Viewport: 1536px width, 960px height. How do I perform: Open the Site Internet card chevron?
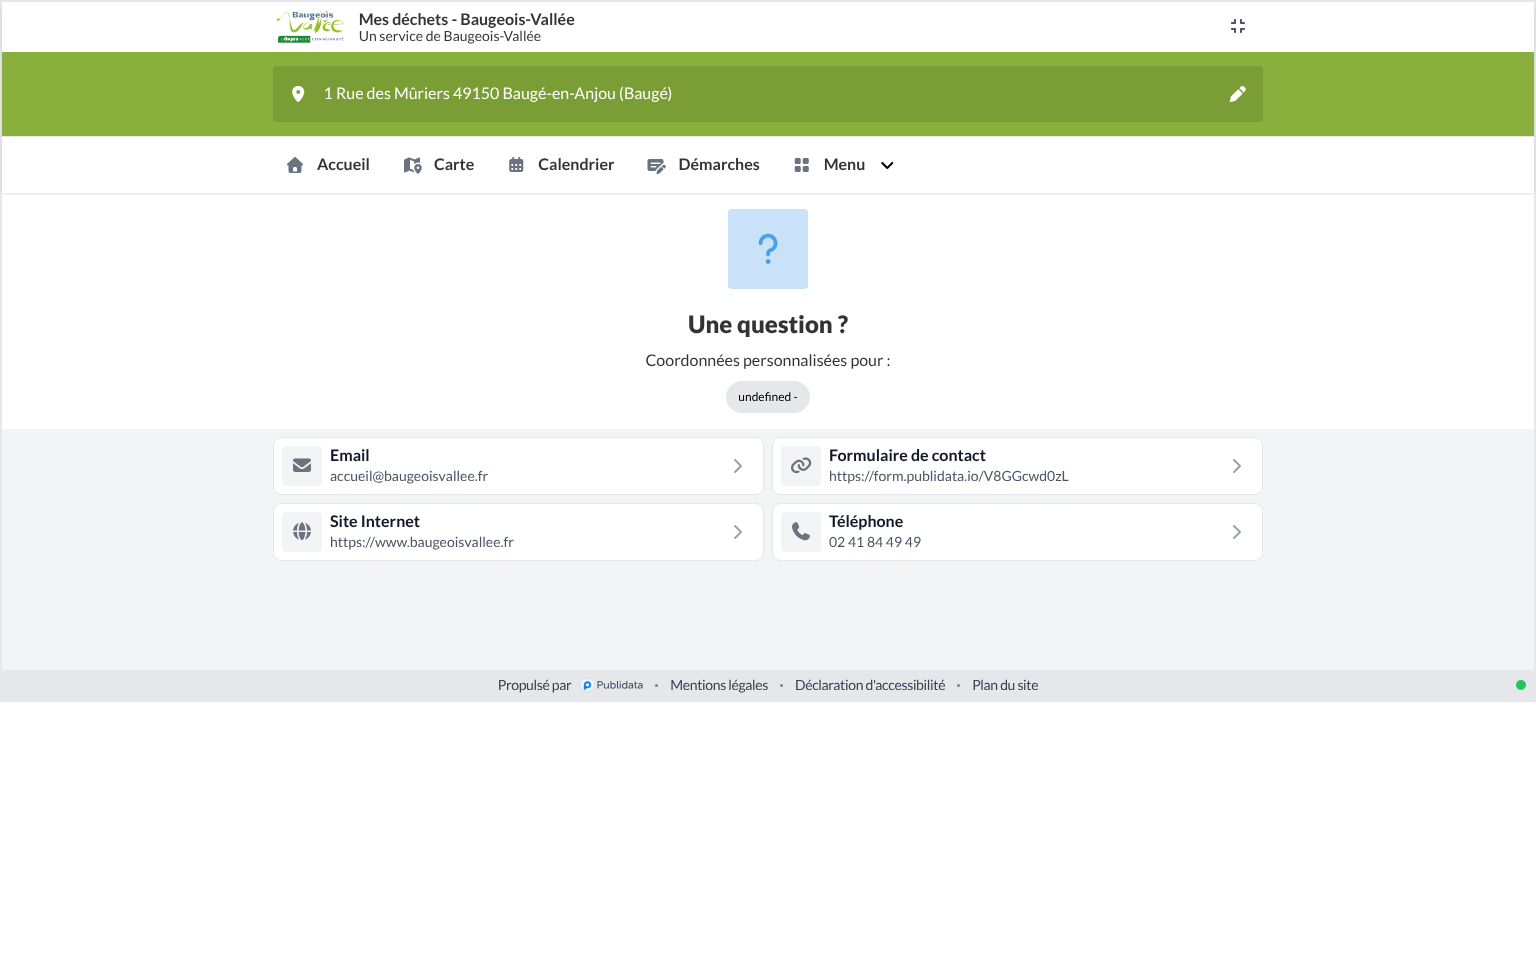click(738, 532)
